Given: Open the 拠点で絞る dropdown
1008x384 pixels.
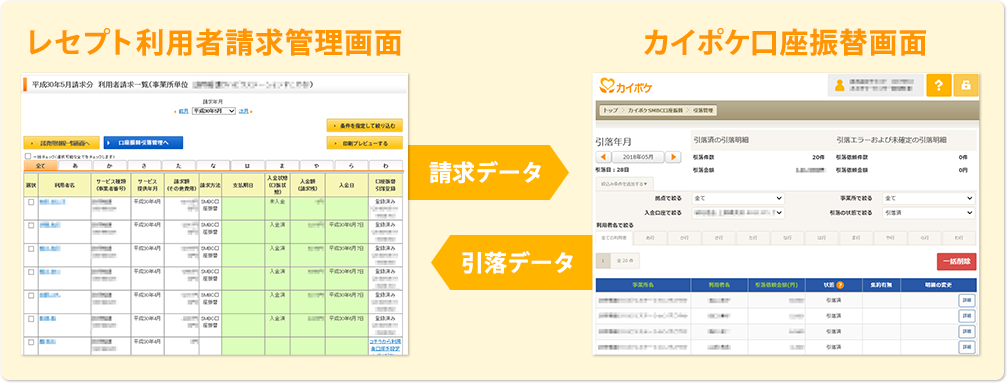Looking at the screenshot, I should pos(738,198).
